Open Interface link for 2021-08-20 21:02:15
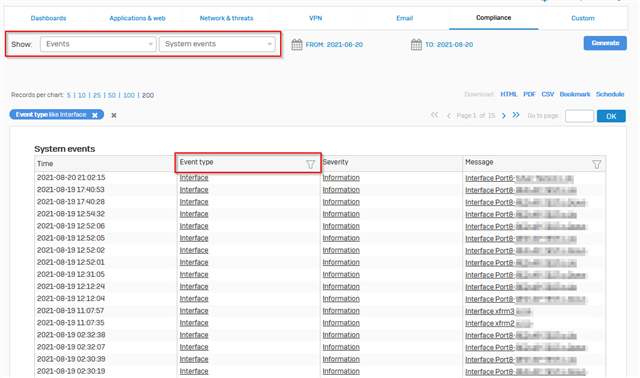Viewport: 640px width, 378px height. [x=194, y=178]
